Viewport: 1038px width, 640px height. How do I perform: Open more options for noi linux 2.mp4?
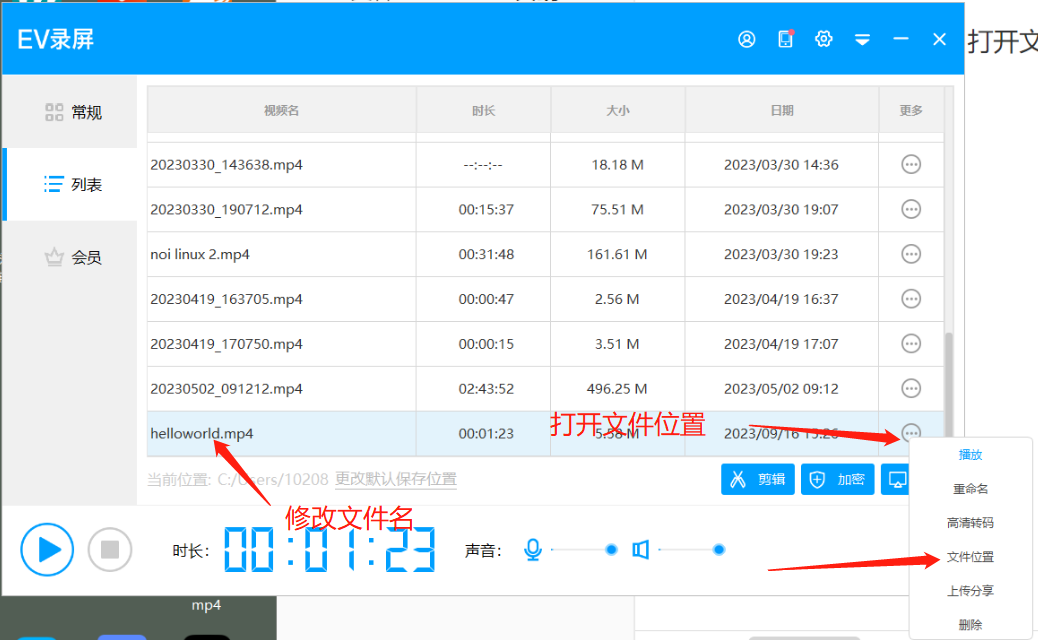click(911, 254)
